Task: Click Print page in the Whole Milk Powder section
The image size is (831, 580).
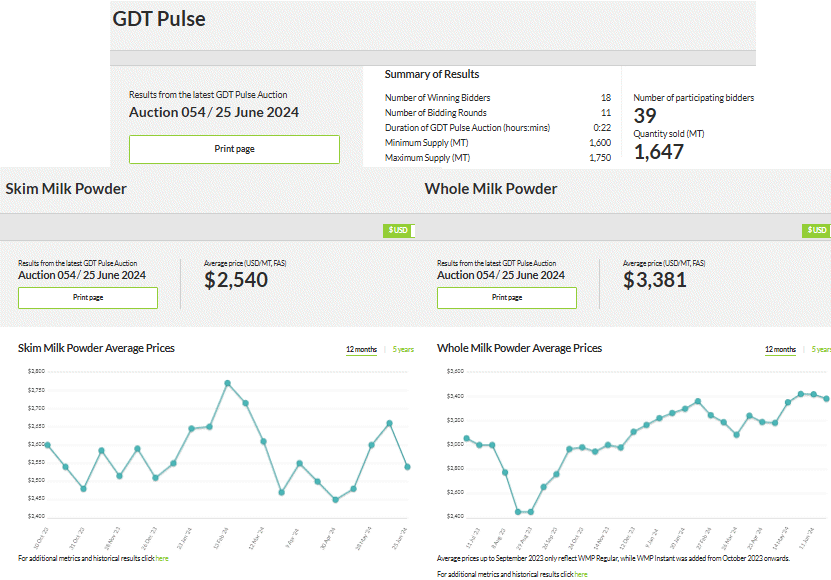Action: (507, 297)
